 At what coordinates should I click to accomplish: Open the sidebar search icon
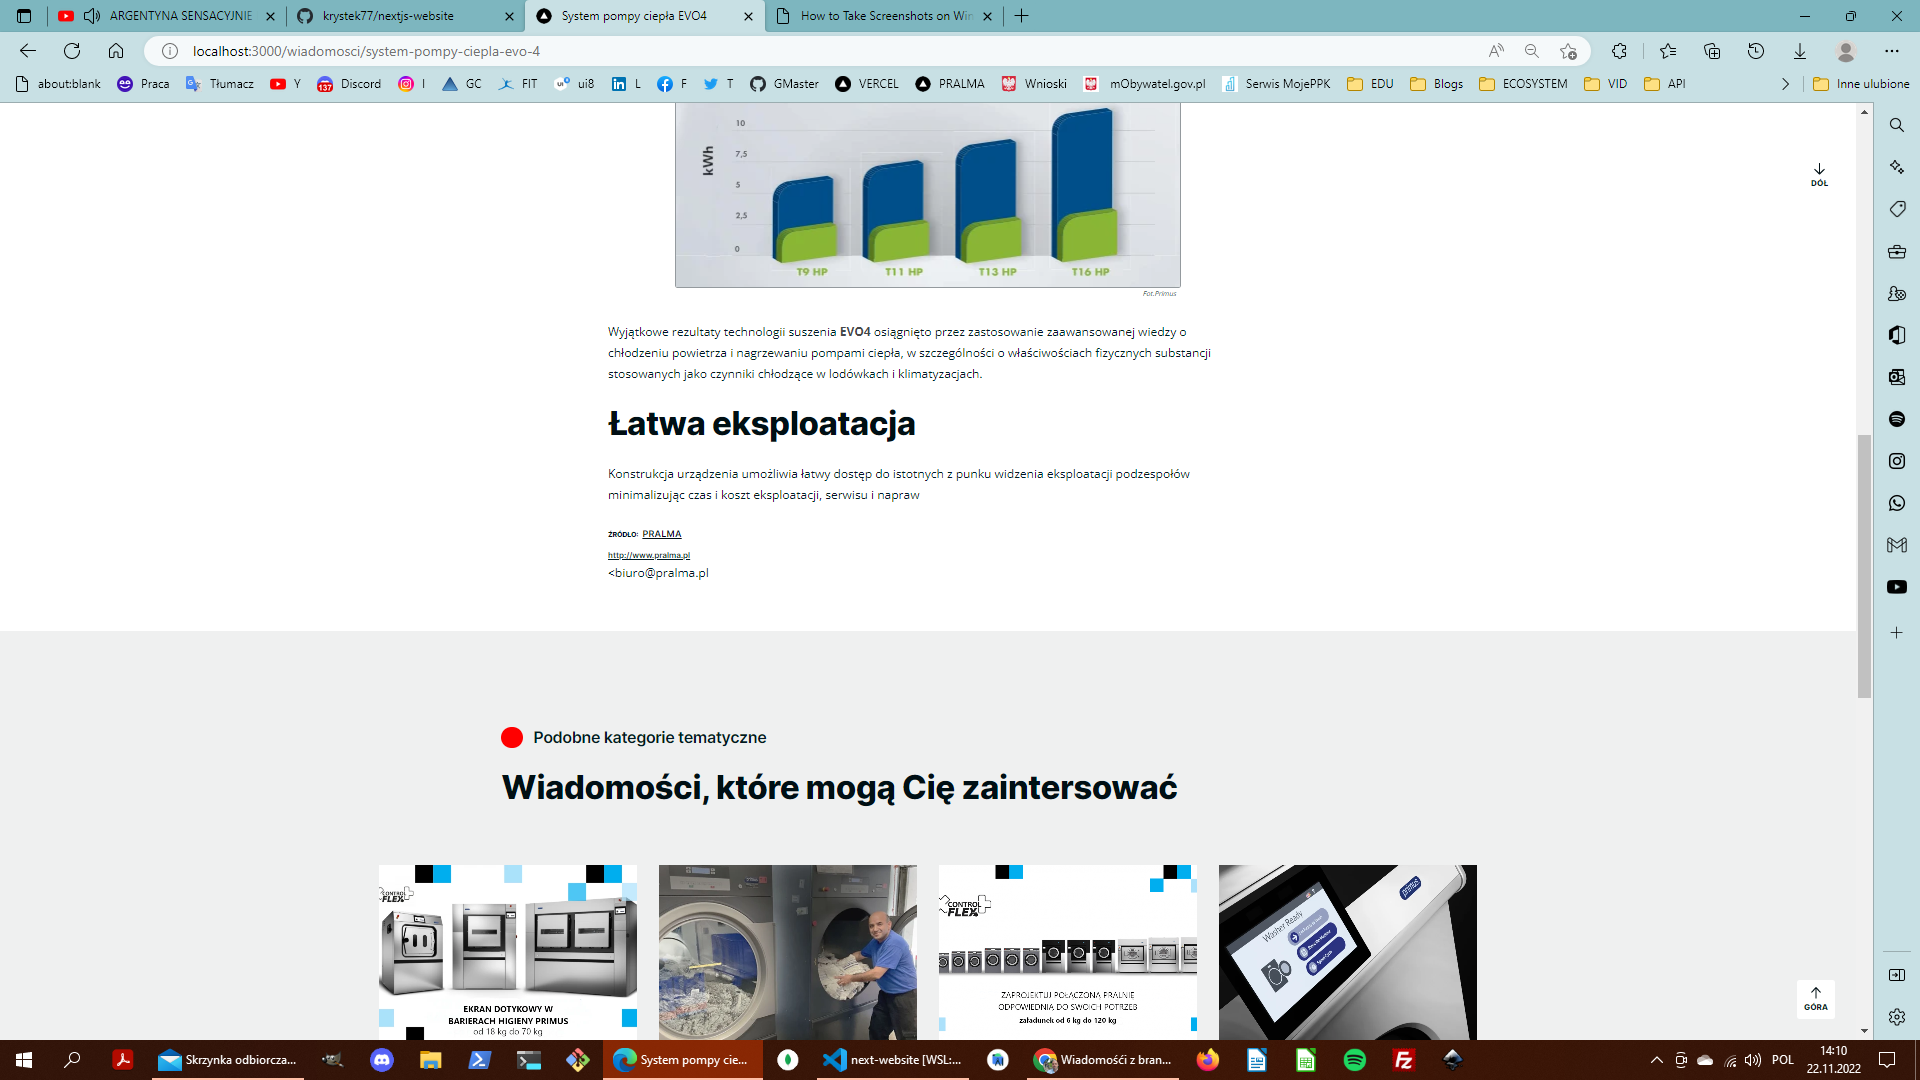1897,125
